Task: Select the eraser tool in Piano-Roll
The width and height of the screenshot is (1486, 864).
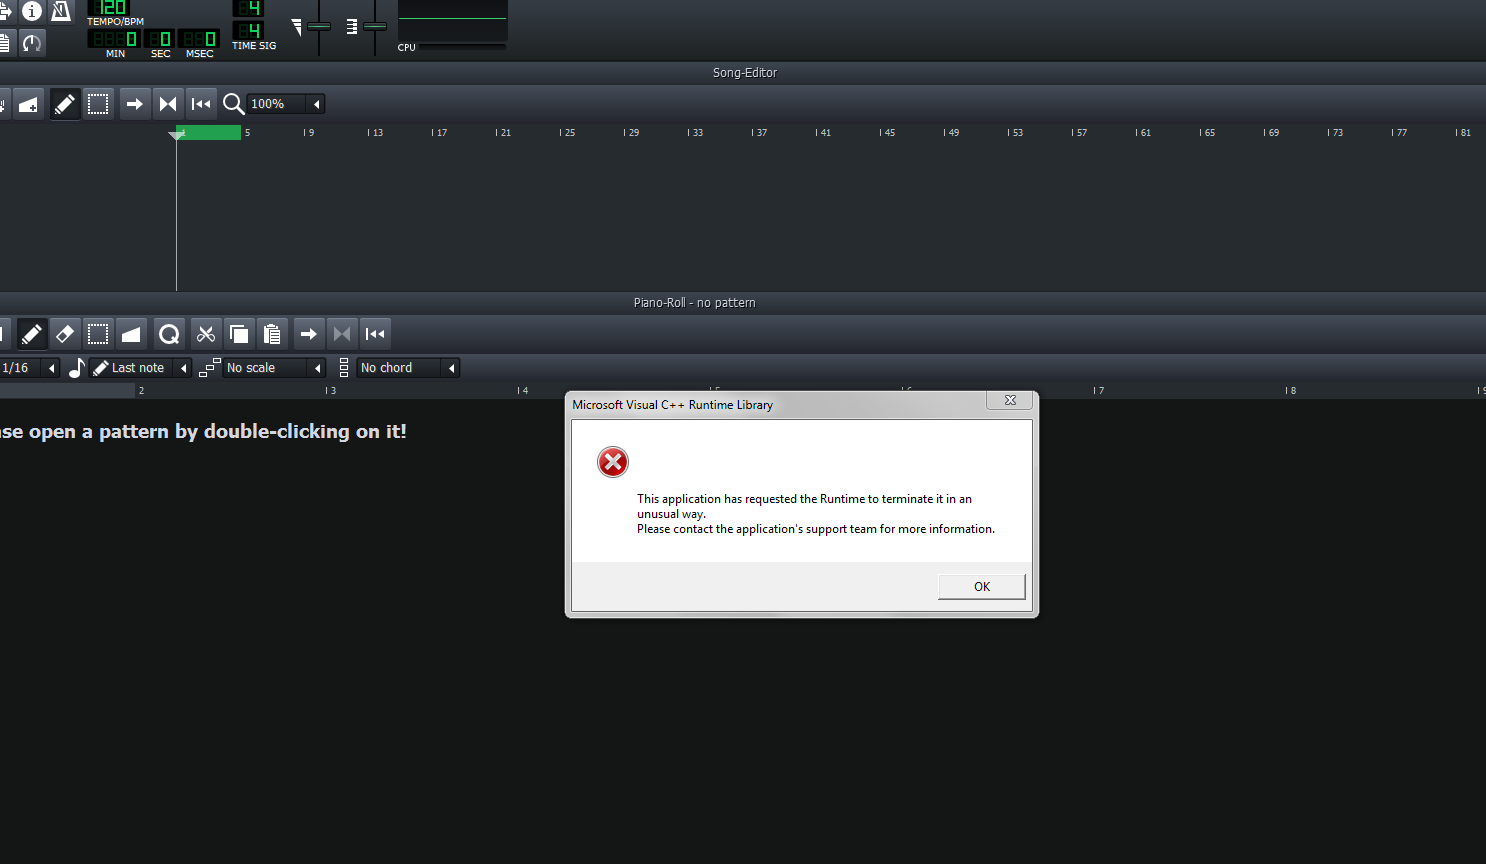Action: [x=65, y=334]
